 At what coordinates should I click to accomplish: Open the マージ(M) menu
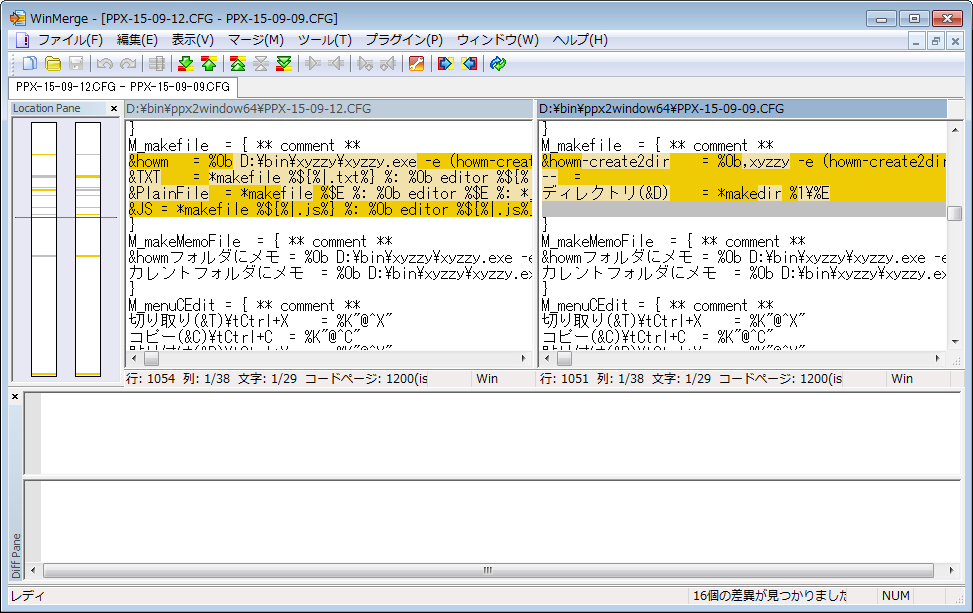click(256, 40)
